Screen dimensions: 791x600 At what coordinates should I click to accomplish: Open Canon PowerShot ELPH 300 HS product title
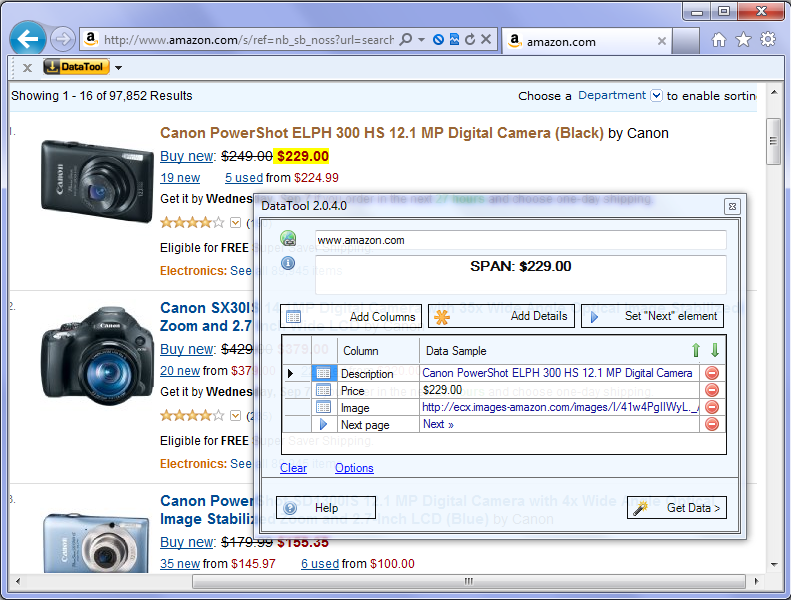(x=381, y=133)
